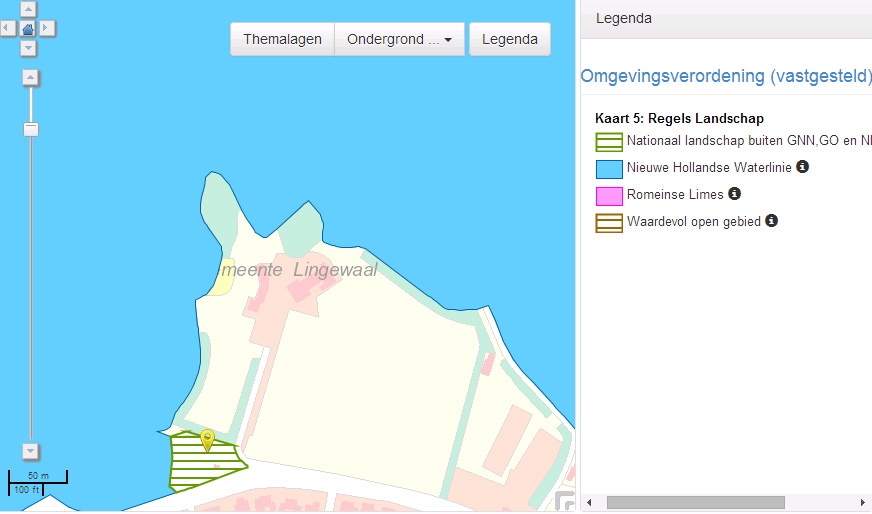
Task: Show info for Romeinse Limes
Action: pos(734,194)
